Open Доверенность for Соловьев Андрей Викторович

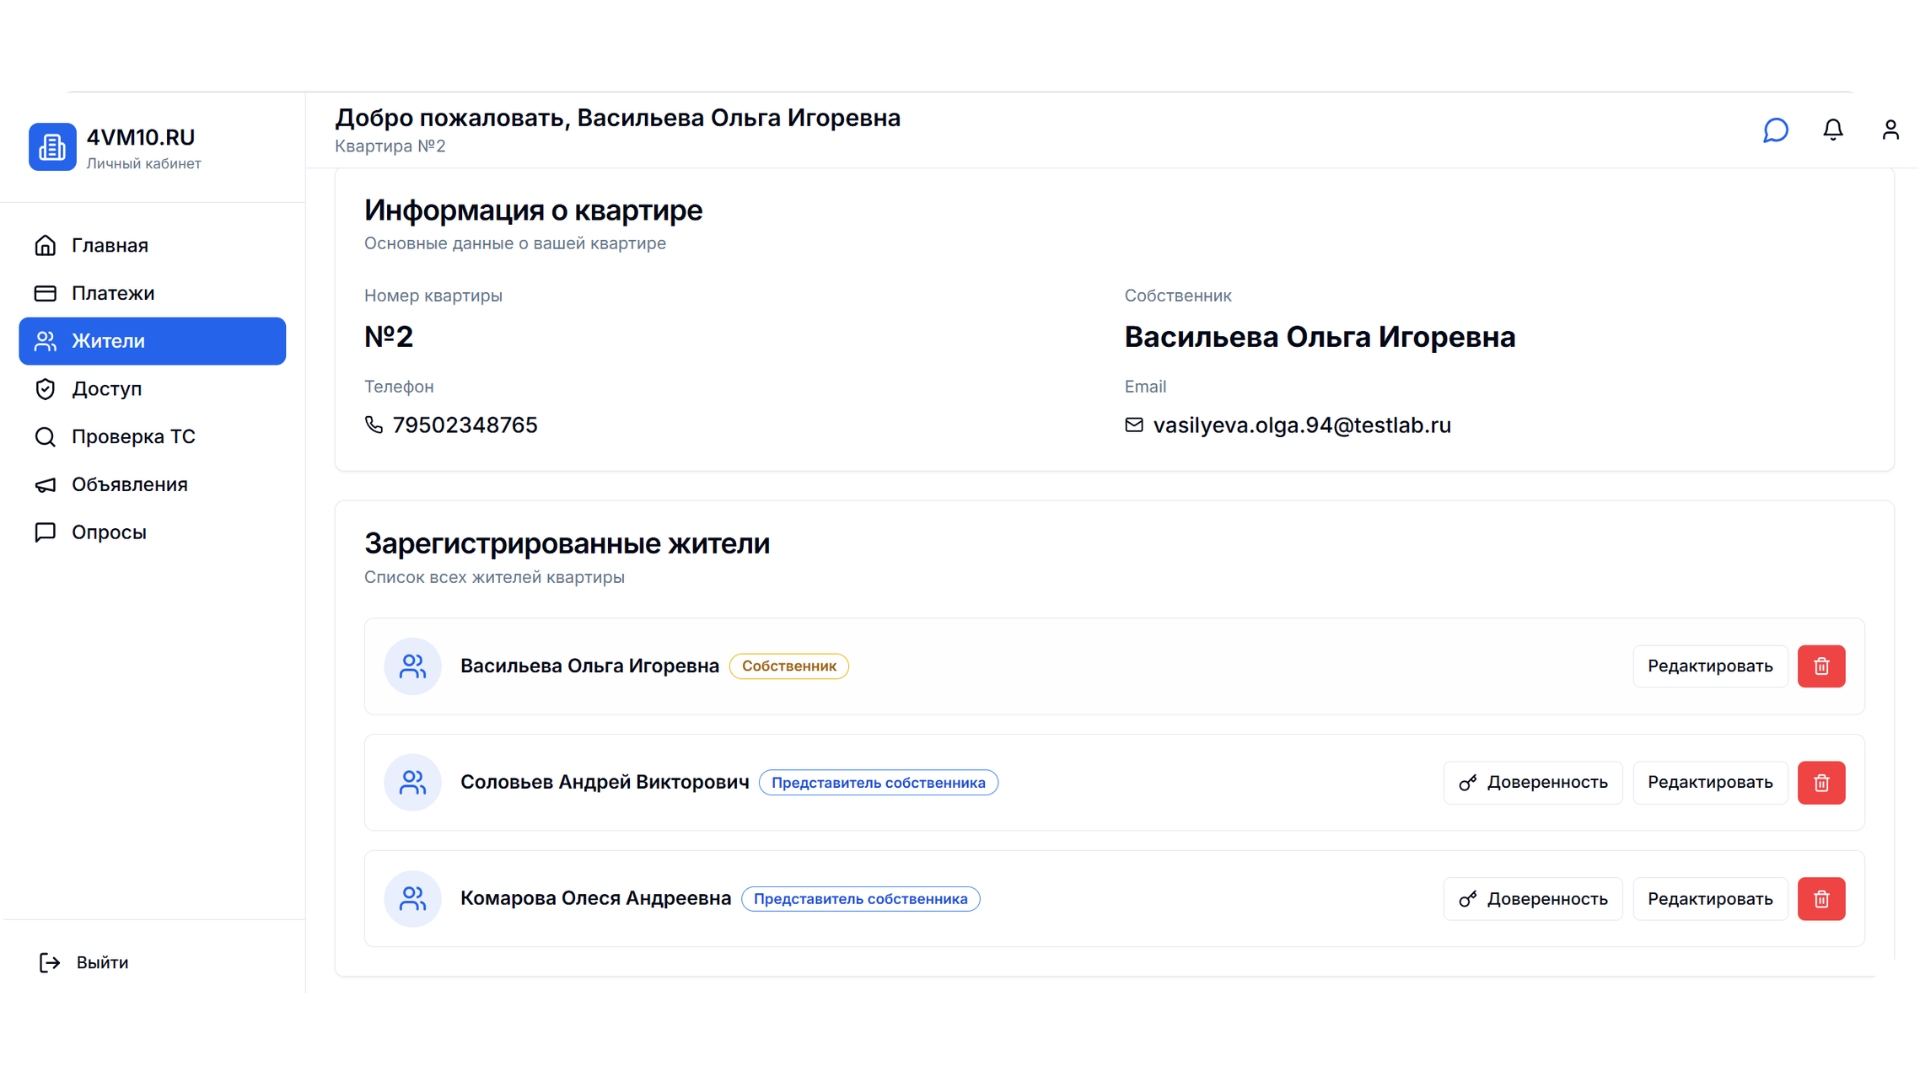tap(1532, 783)
